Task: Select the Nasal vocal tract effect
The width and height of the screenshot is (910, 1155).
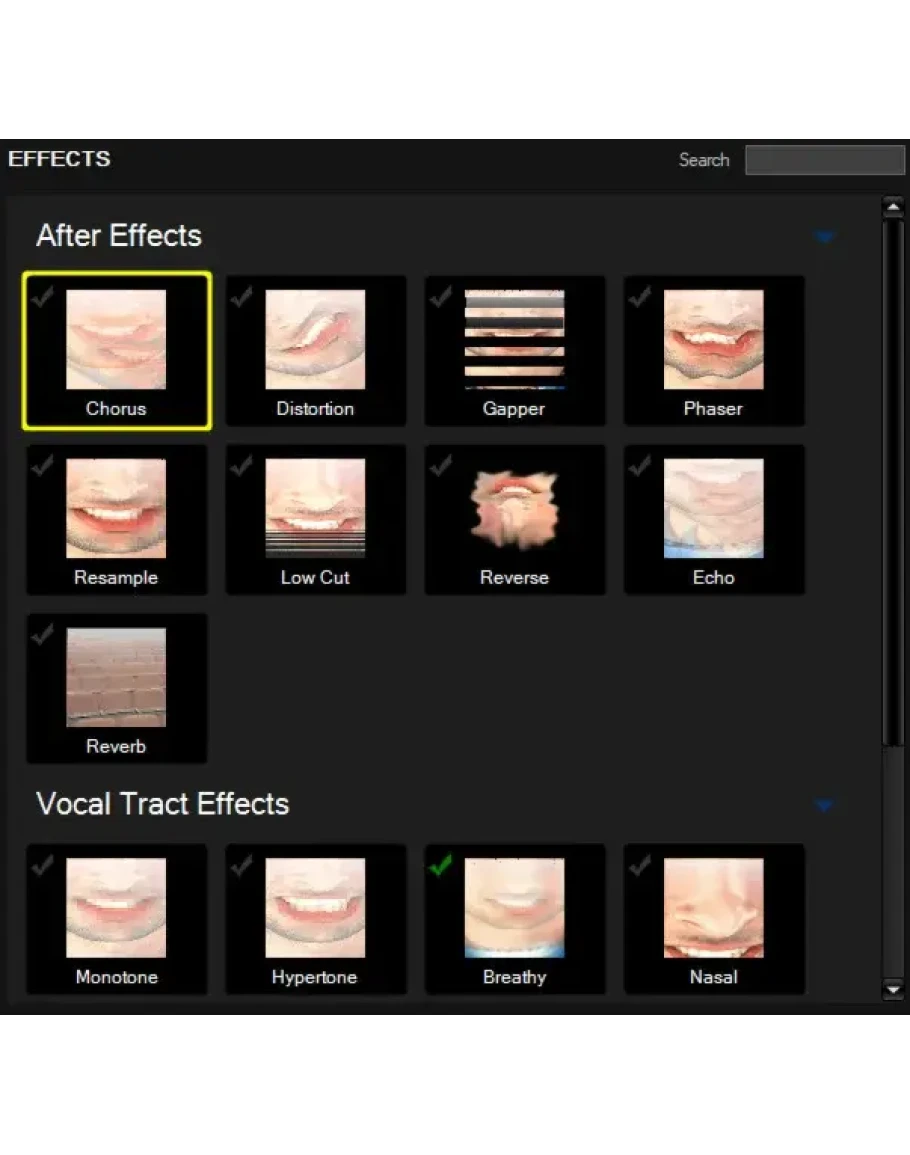Action: (x=713, y=908)
